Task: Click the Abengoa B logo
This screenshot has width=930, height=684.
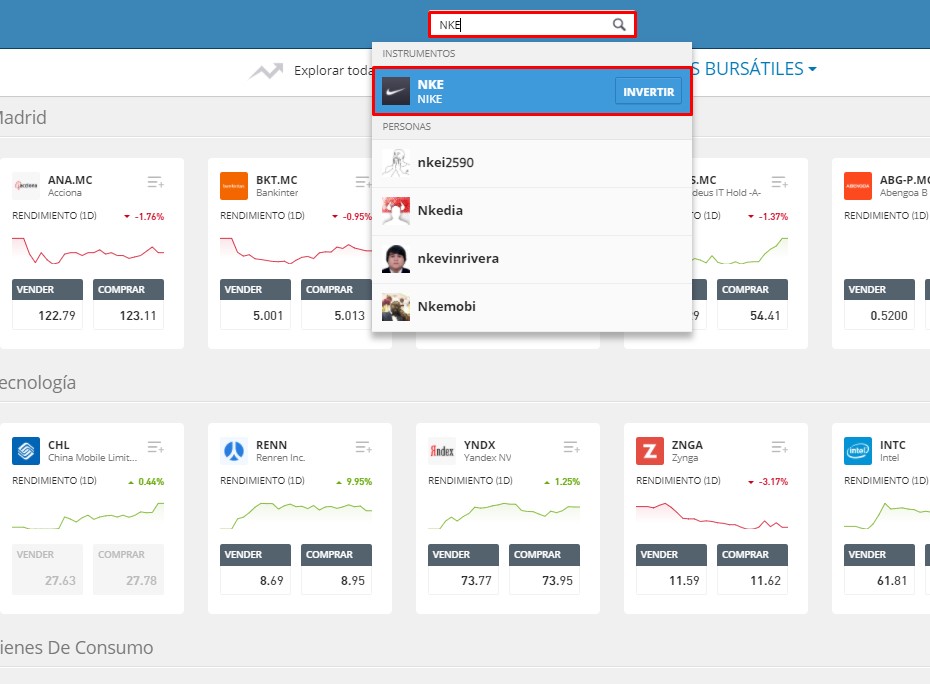Action: click(858, 186)
